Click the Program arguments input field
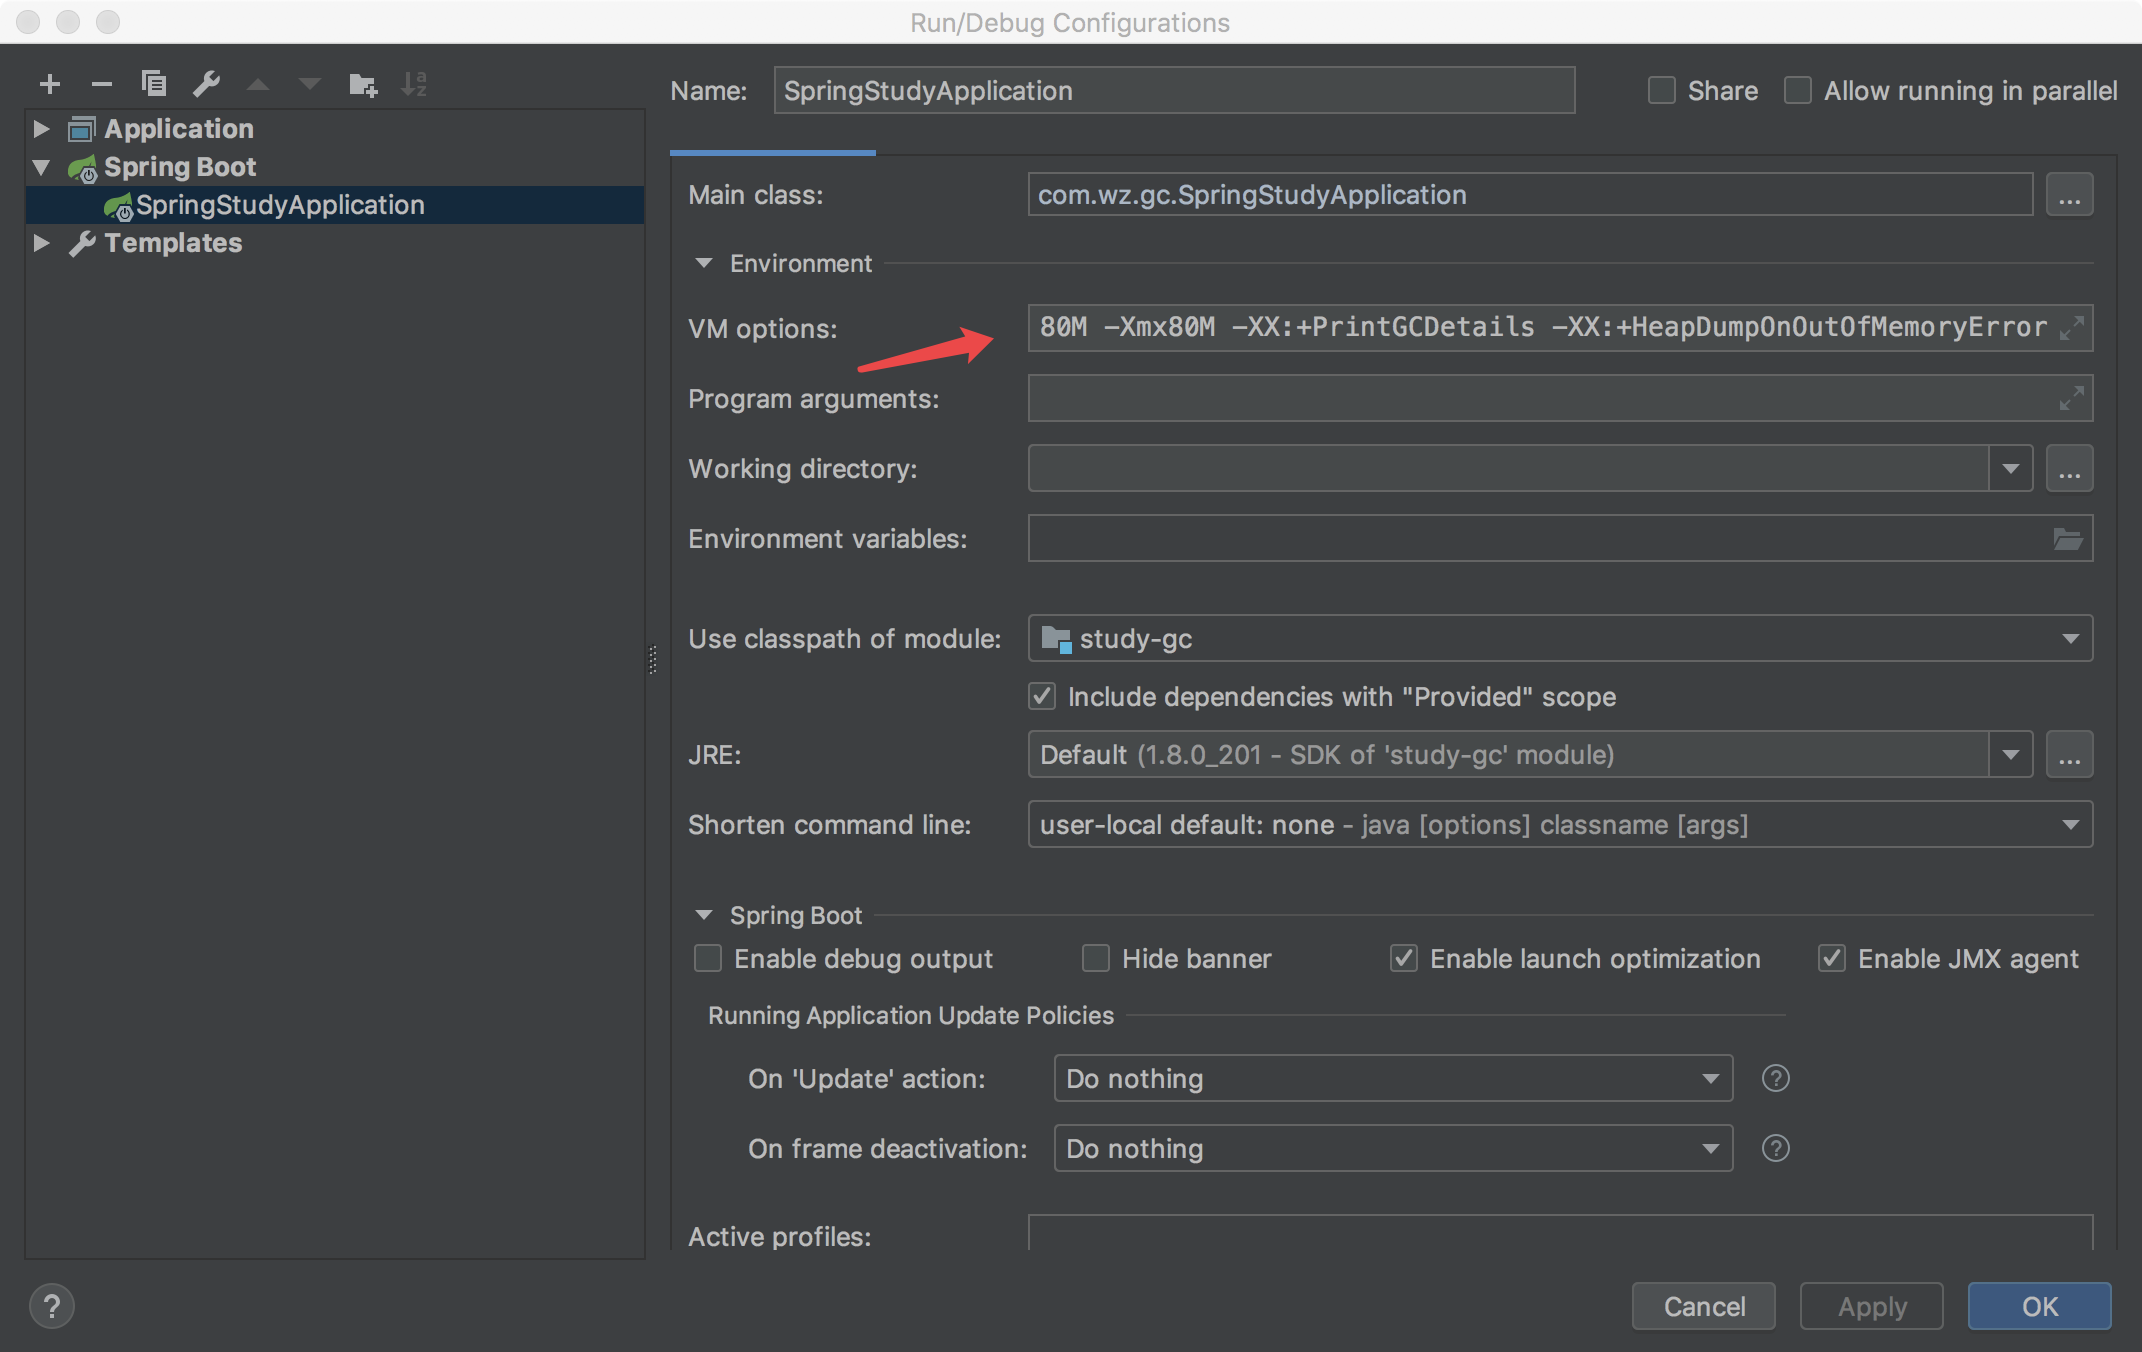This screenshot has height=1352, width=2142. [1540, 399]
